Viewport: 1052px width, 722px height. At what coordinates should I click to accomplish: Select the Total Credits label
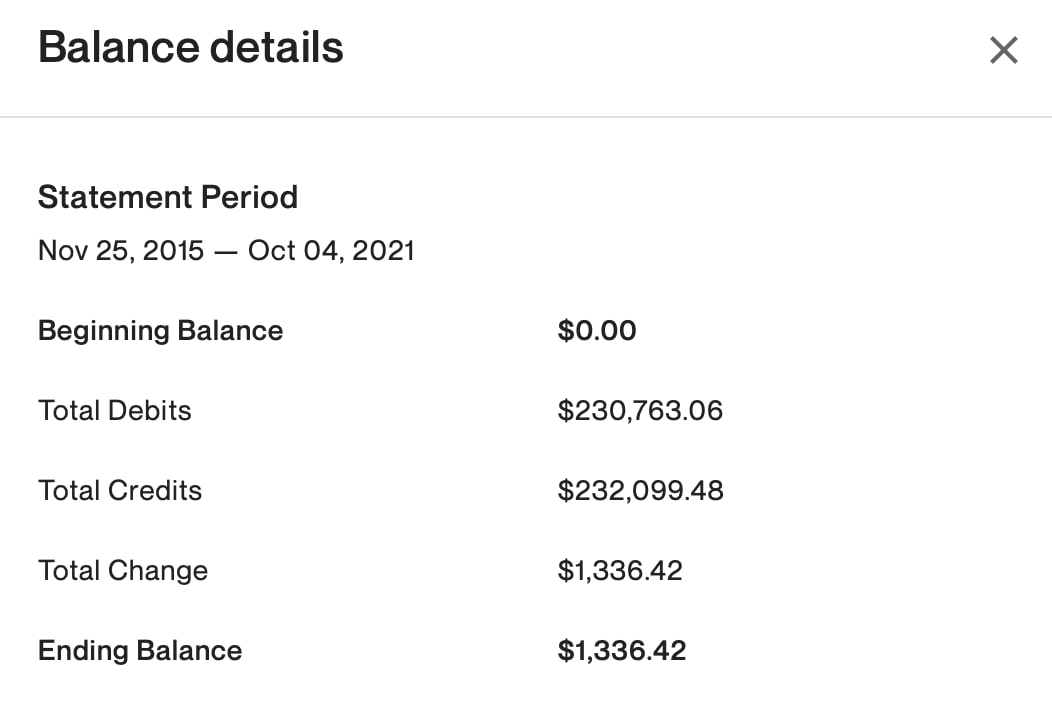coord(120,491)
